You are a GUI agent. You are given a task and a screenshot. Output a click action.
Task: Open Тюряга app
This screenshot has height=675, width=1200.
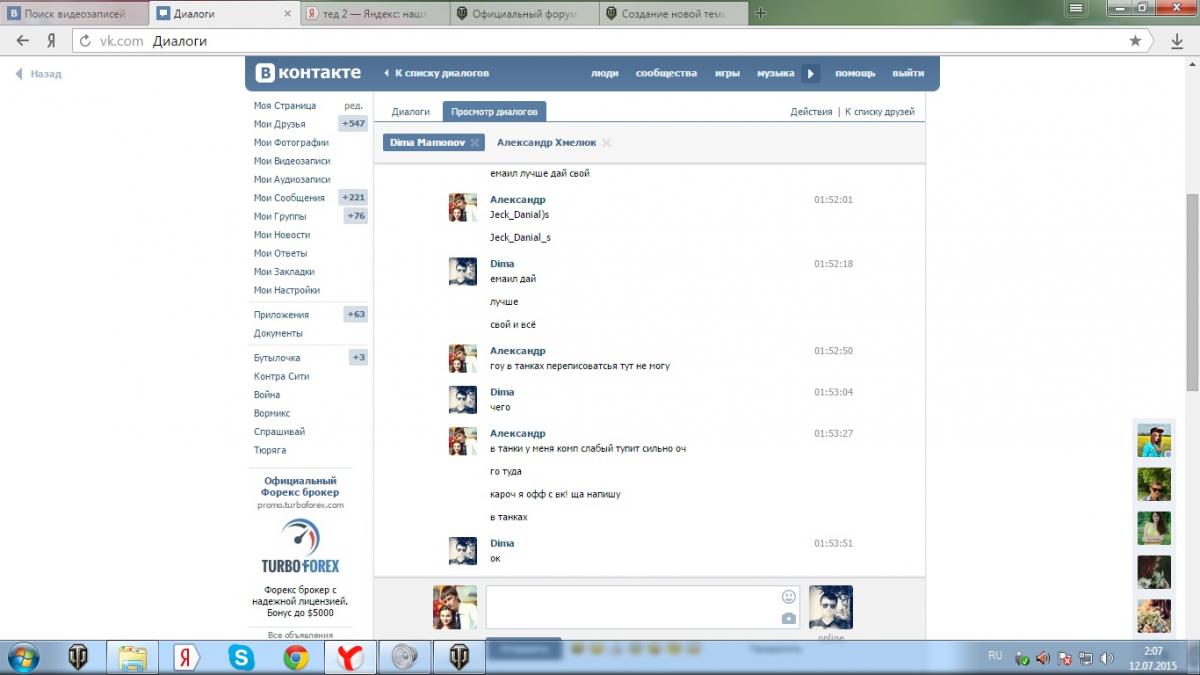270,450
